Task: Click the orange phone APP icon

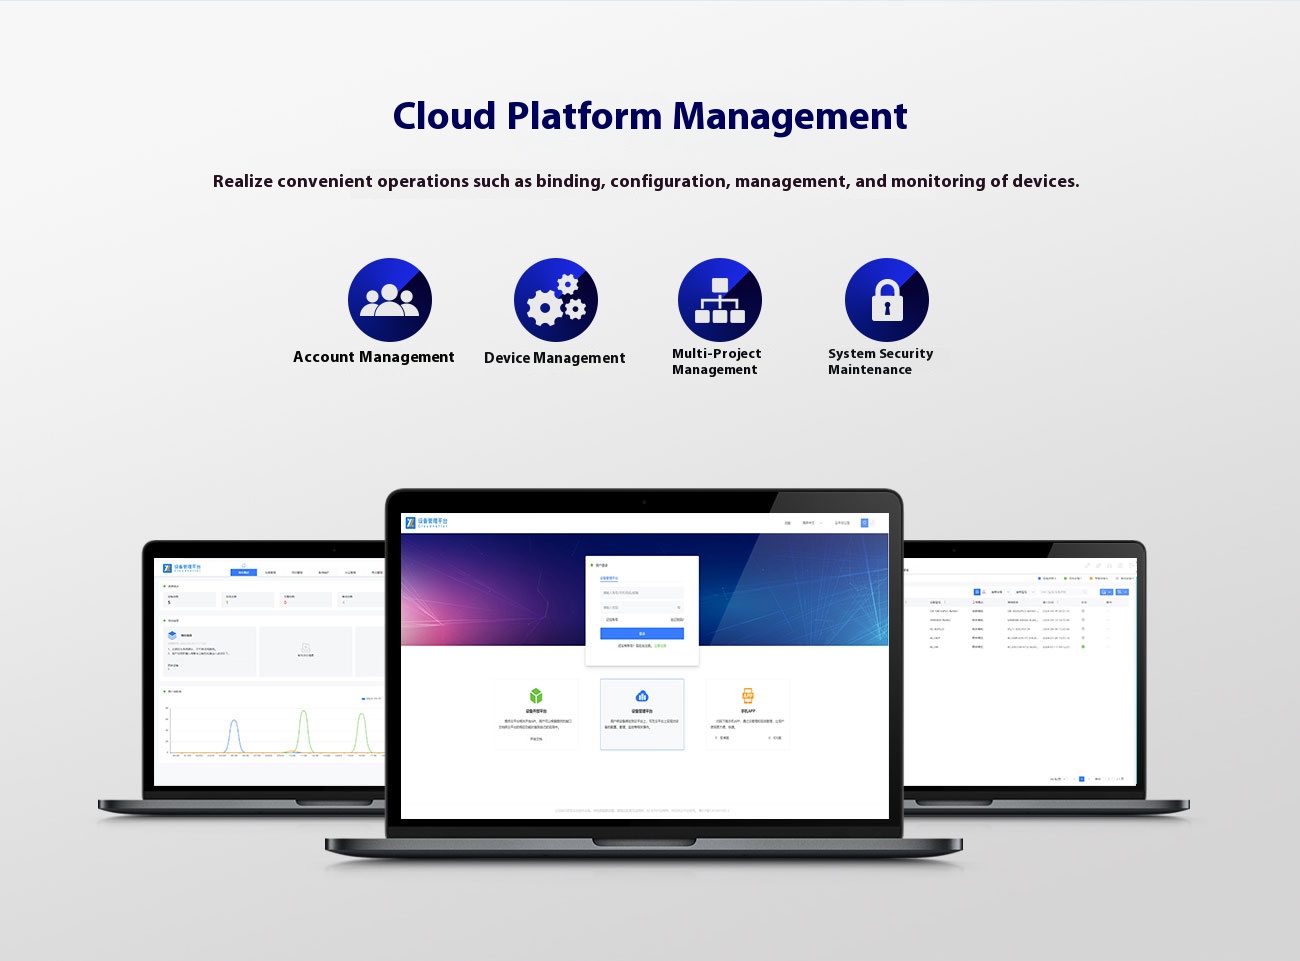Action: pos(747,696)
